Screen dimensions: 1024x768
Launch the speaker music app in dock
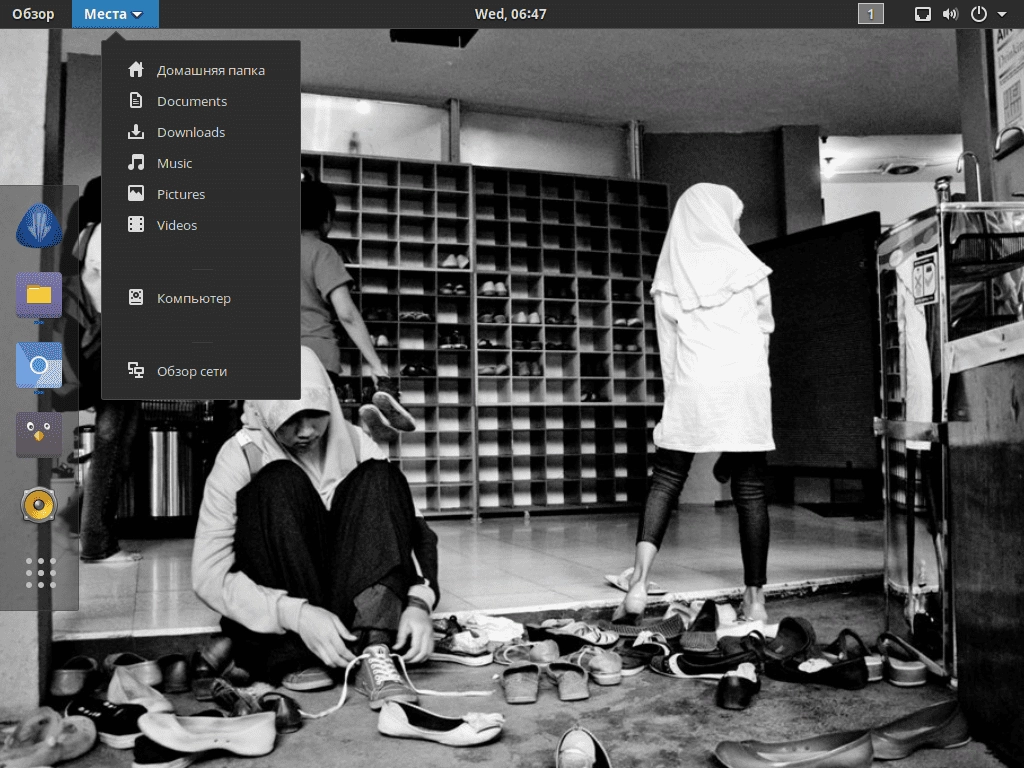pyautogui.click(x=39, y=505)
